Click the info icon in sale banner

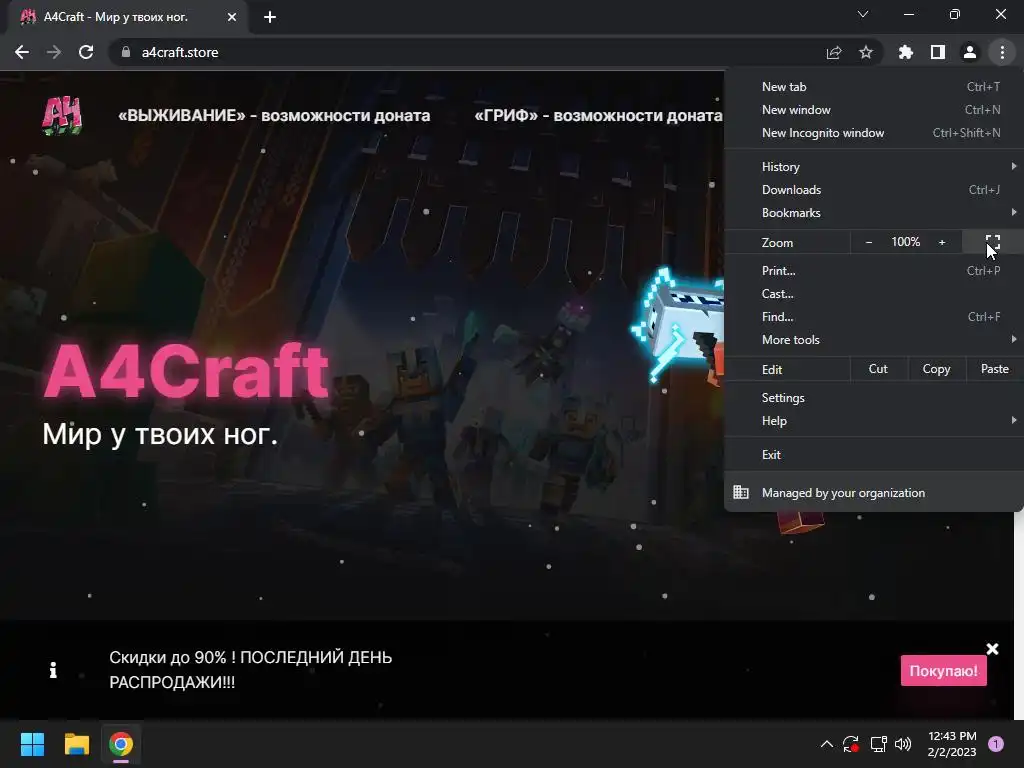coord(53,669)
